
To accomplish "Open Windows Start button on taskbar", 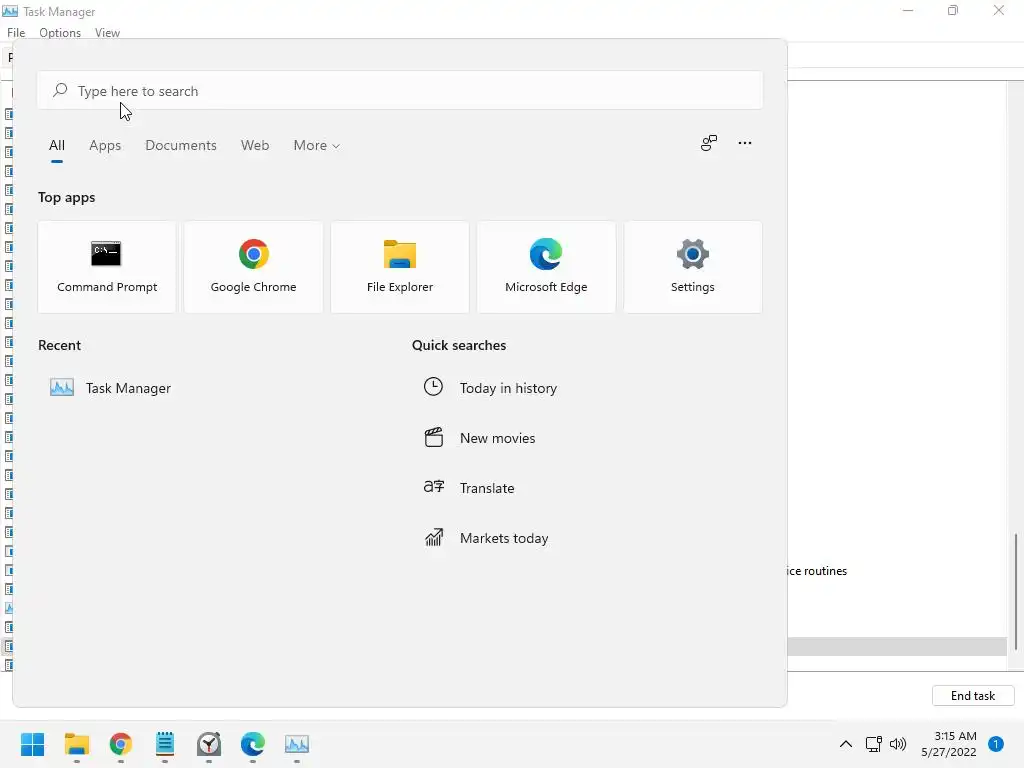I will tap(33, 744).
